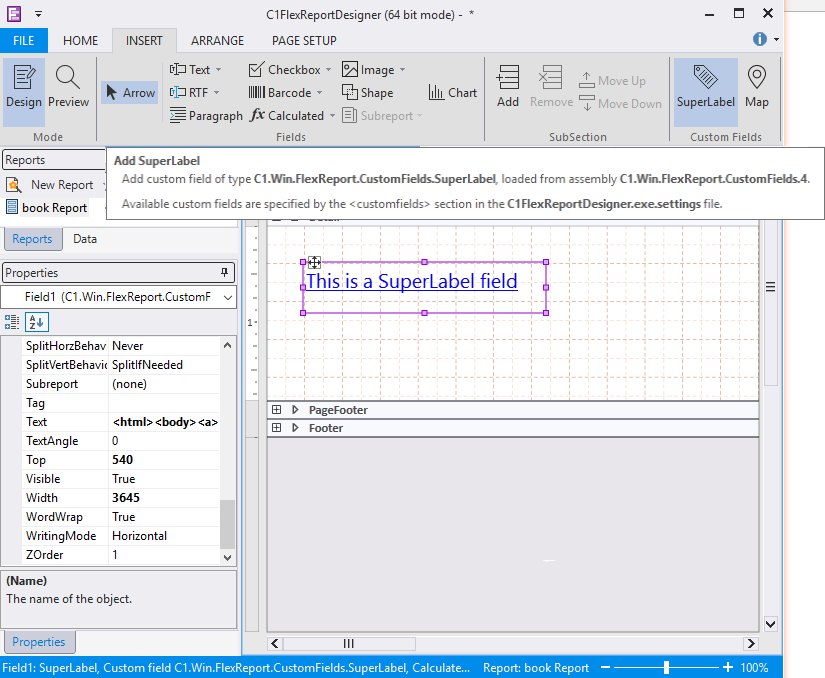This screenshot has width=825, height=678.
Task: Insert an Image field
Action: pos(368,69)
